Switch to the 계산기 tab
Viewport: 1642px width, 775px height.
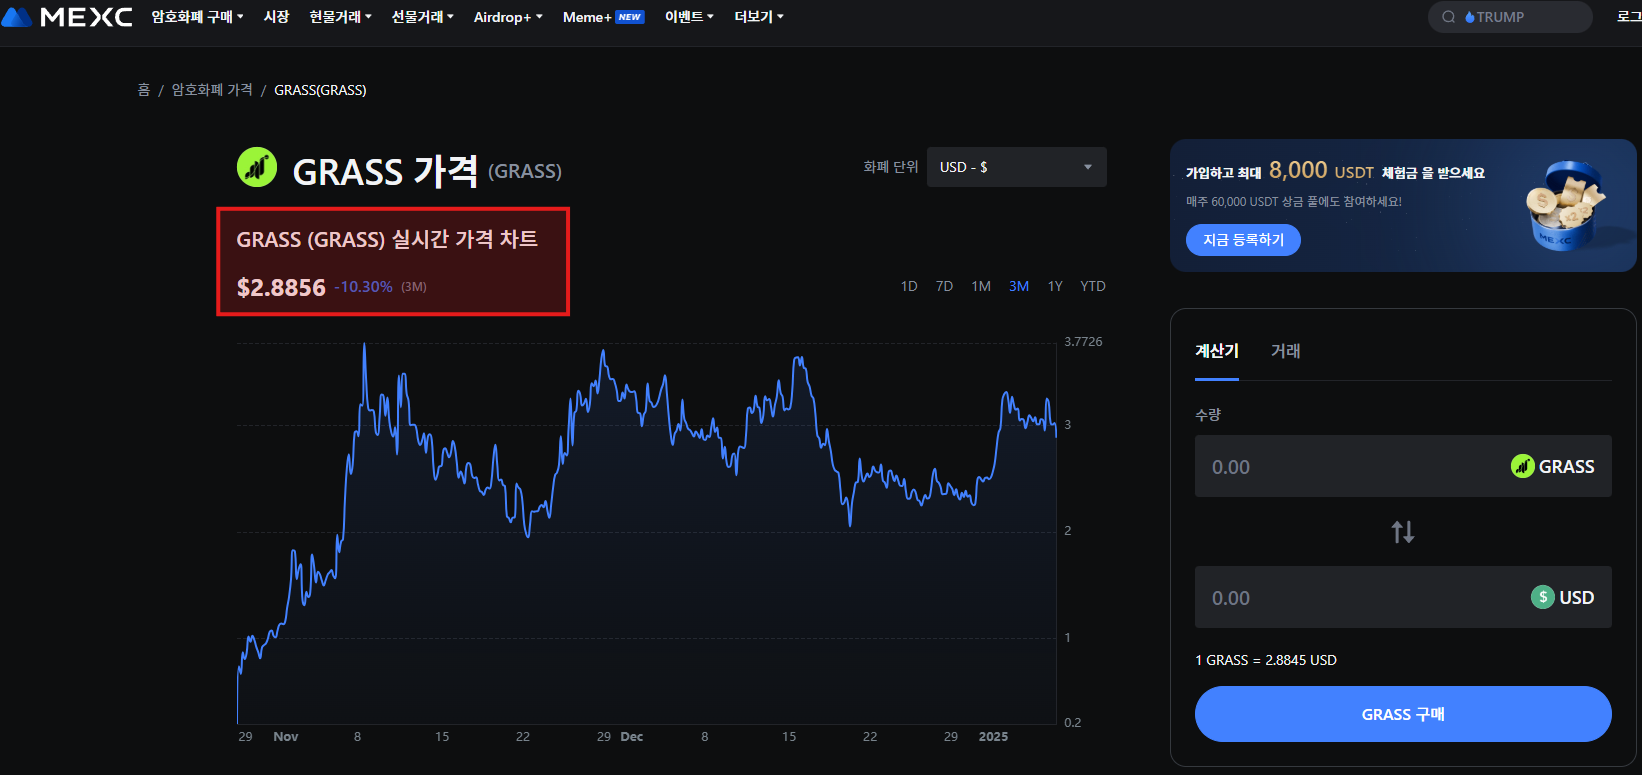coord(1217,351)
